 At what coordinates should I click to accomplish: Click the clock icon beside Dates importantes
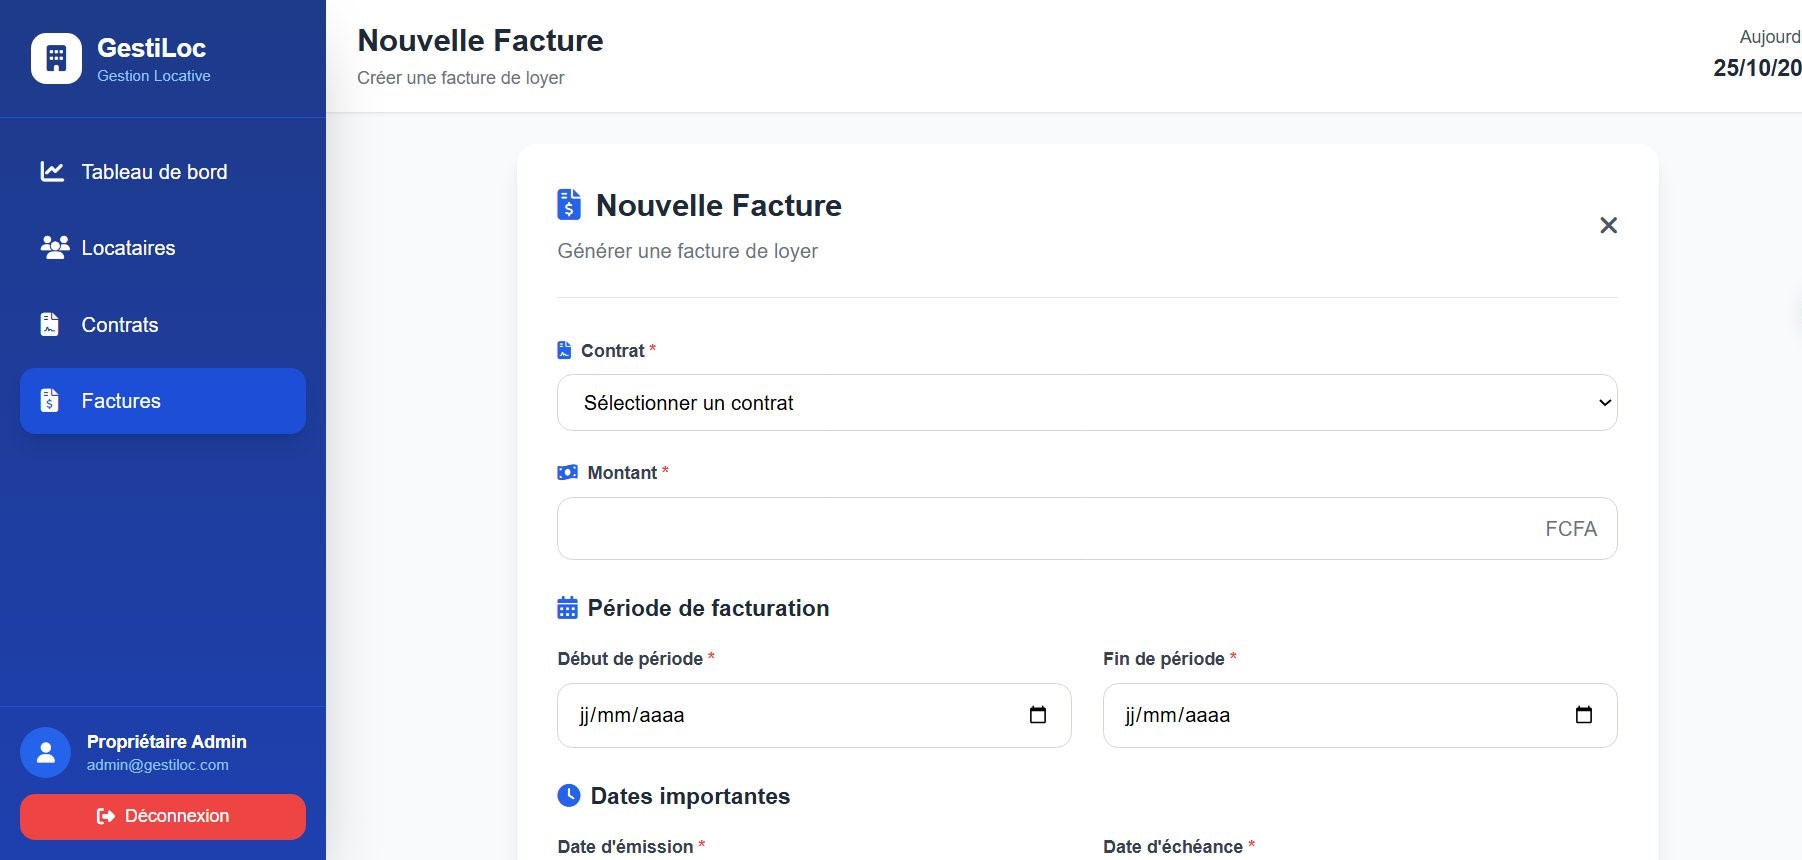[x=568, y=795]
